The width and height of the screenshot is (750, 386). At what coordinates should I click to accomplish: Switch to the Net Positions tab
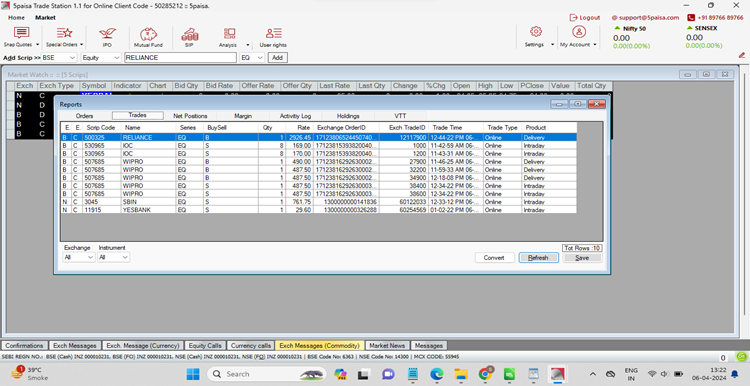(x=190, y=116)
